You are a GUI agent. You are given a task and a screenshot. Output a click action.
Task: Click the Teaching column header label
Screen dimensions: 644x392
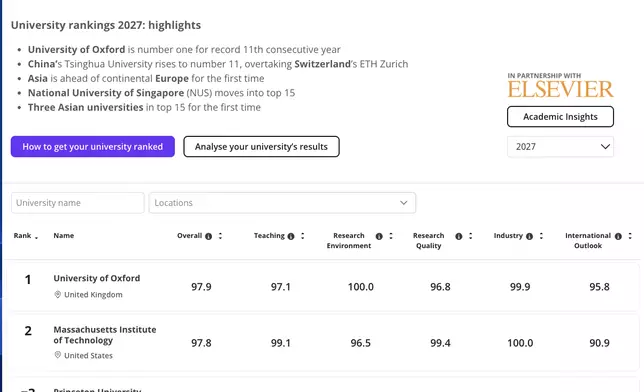point(269,235)
